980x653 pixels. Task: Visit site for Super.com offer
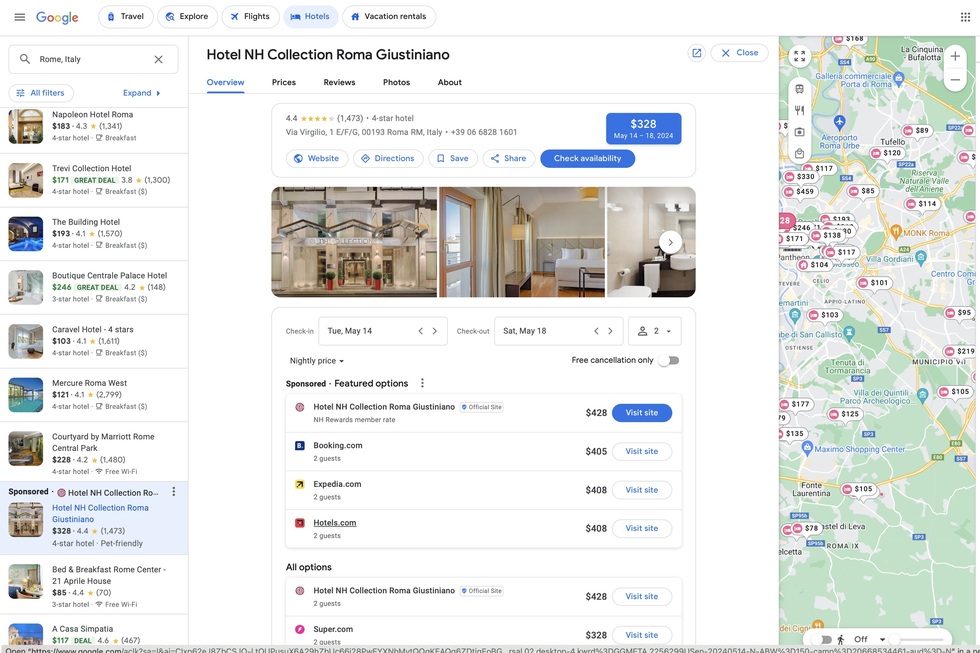(x=642, y=635)
